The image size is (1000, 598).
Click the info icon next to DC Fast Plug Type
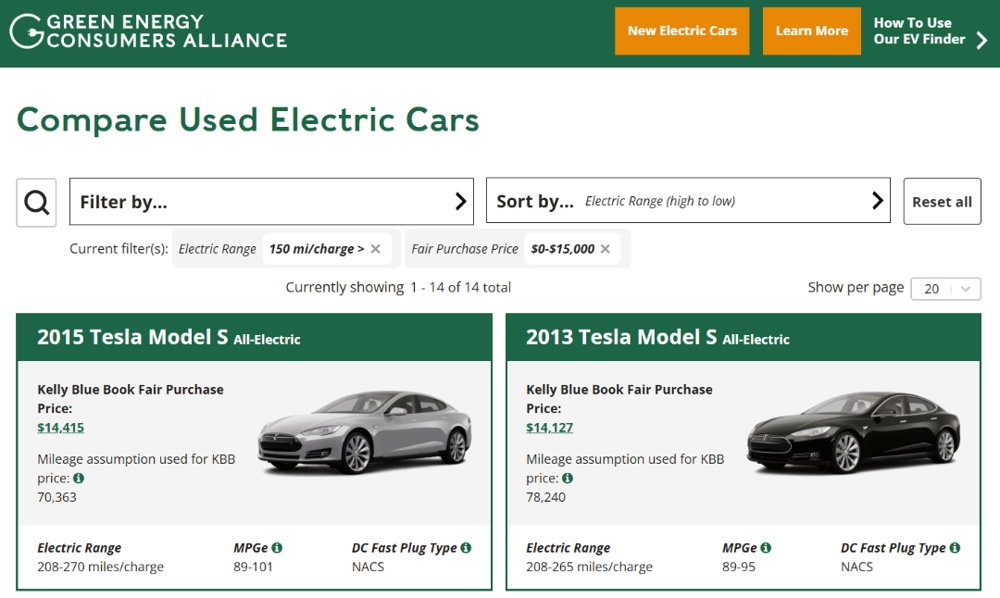pos(466,547)
